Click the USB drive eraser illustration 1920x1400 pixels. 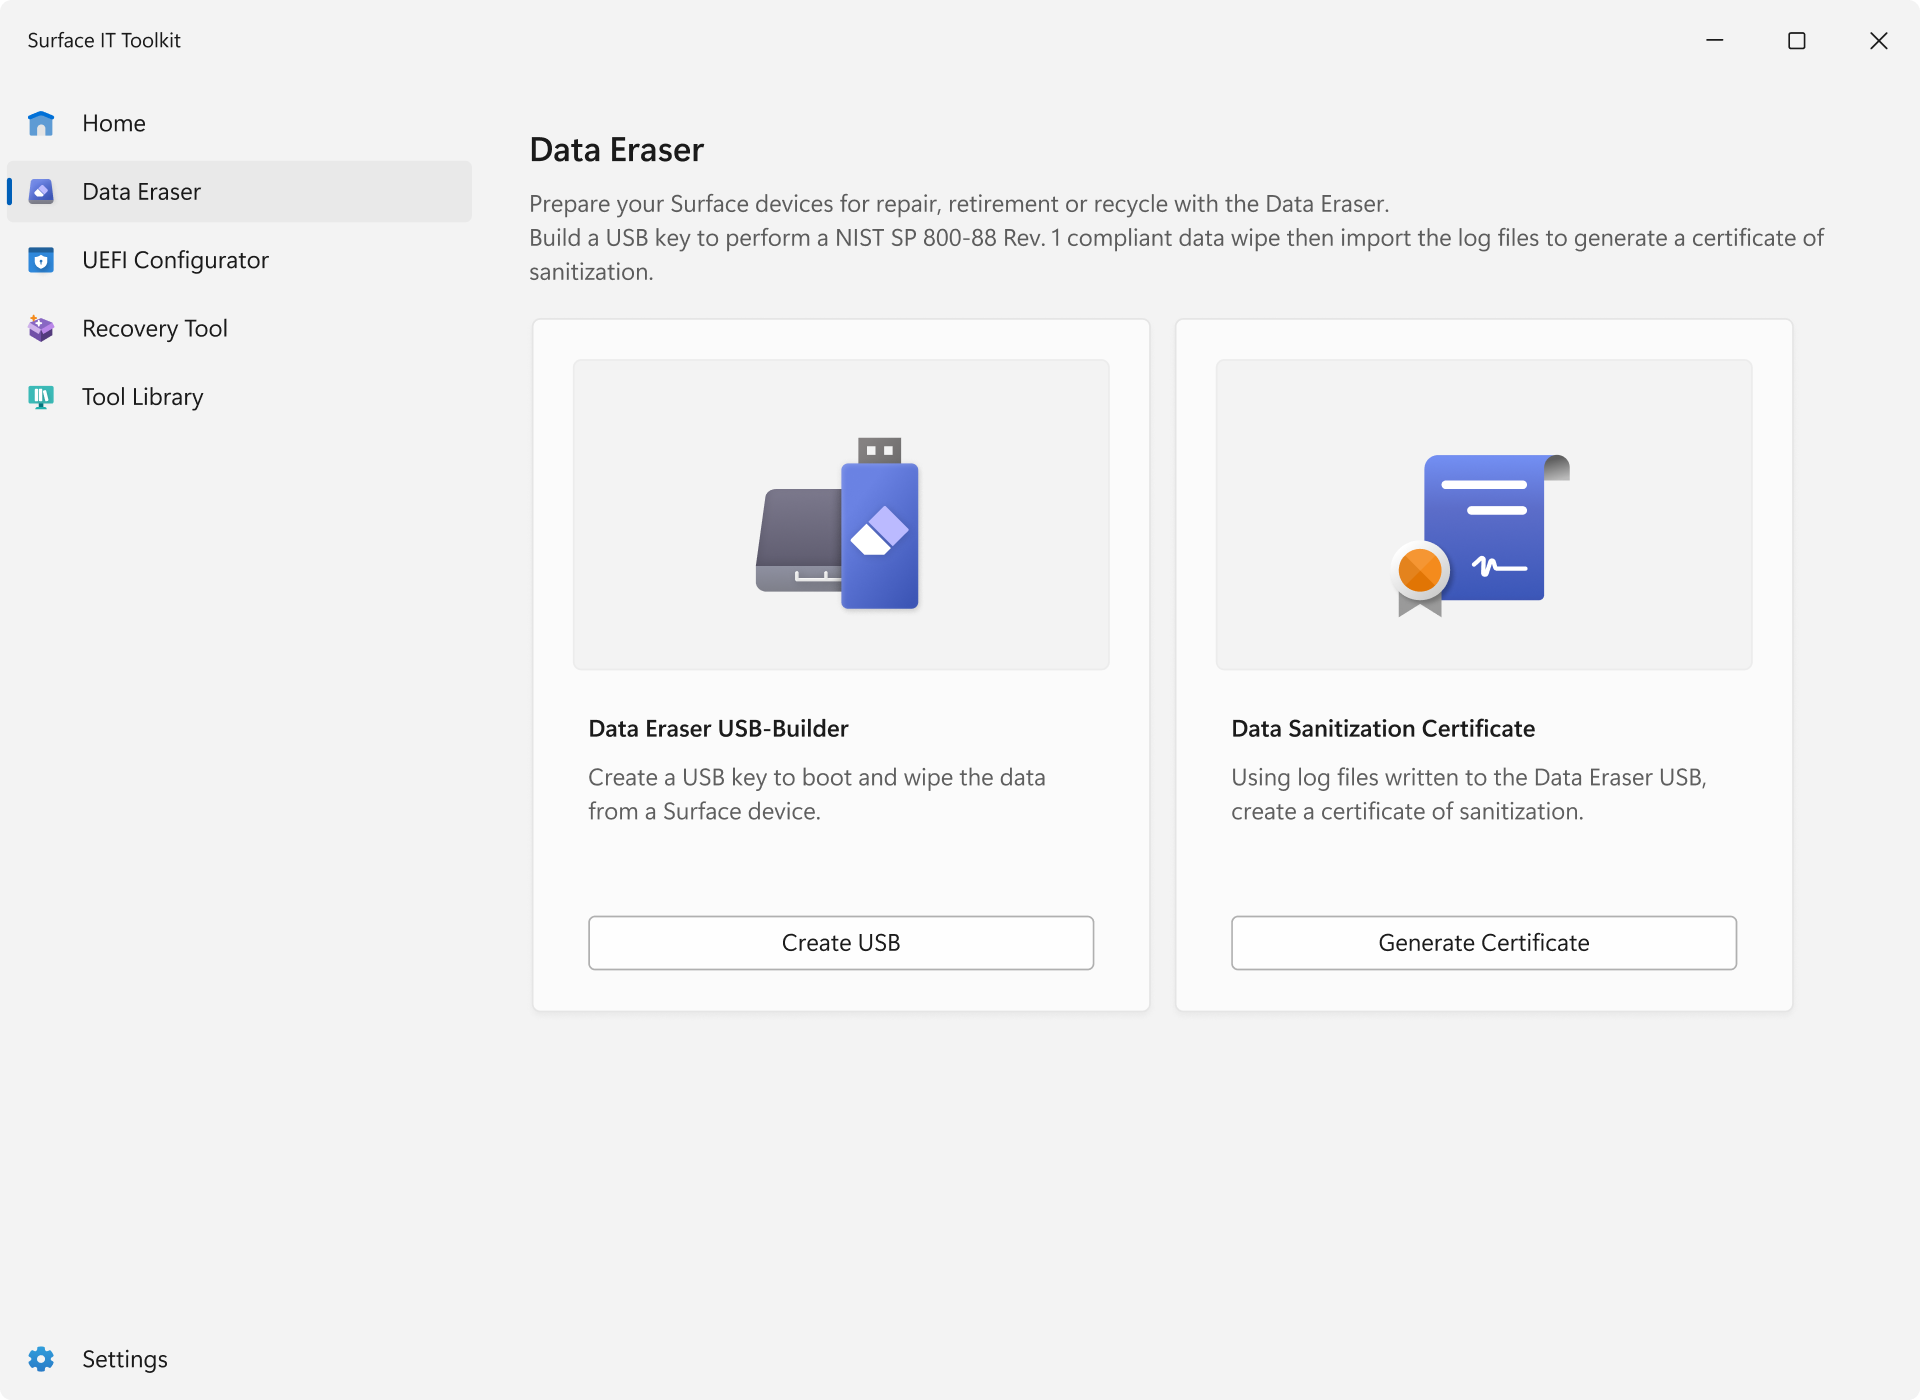pyautogui.click(x=838, y=523)
